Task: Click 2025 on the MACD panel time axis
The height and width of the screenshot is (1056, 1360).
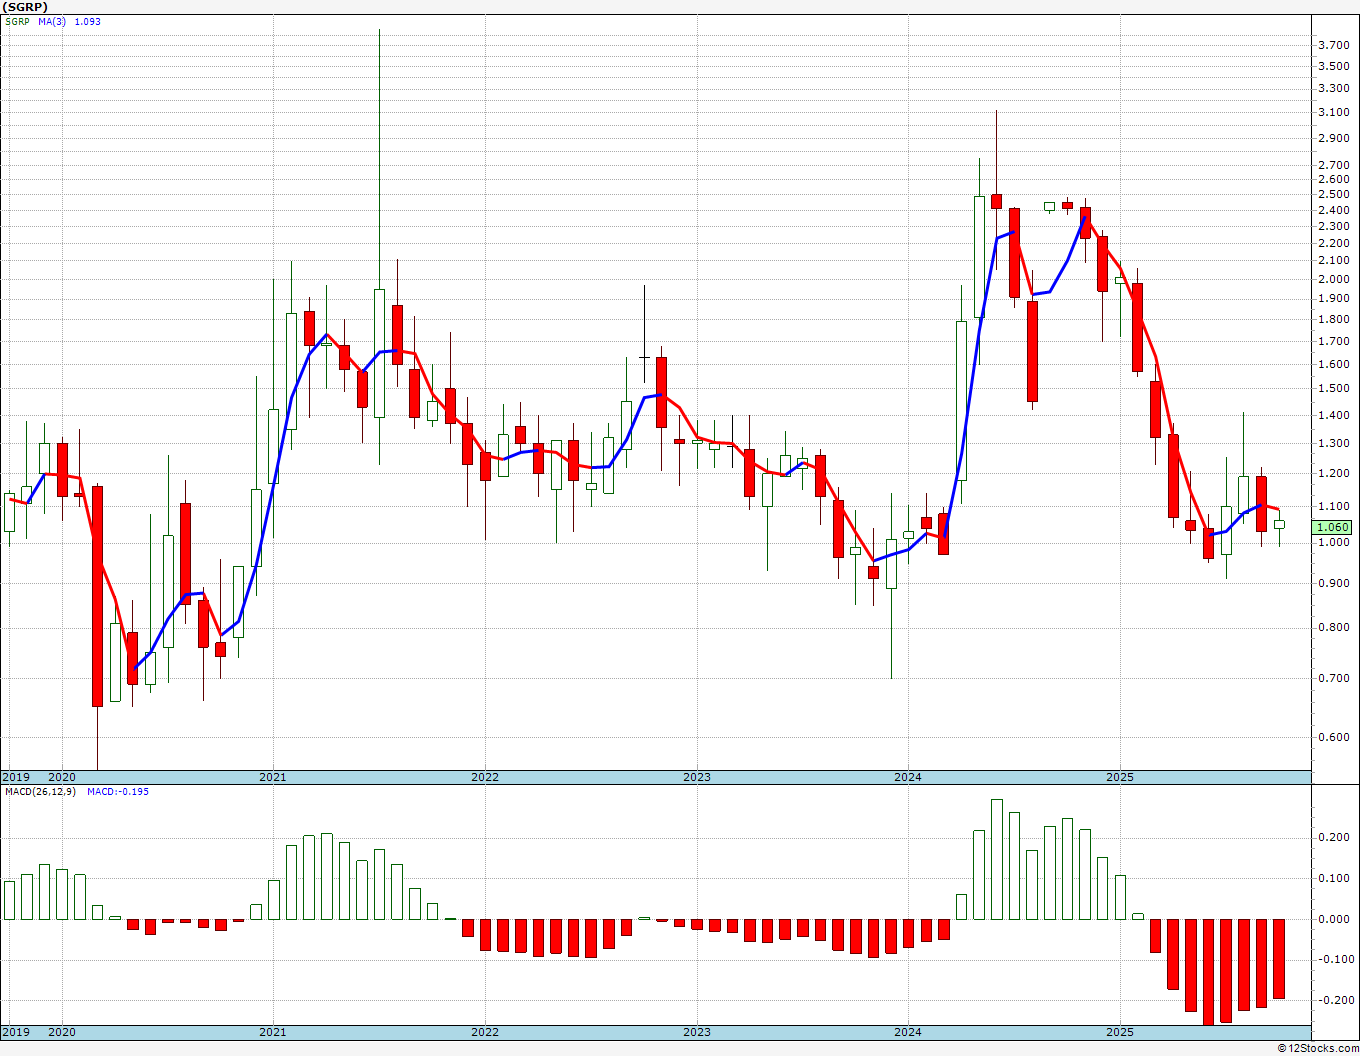Action: click(x=1120, y=1032)
